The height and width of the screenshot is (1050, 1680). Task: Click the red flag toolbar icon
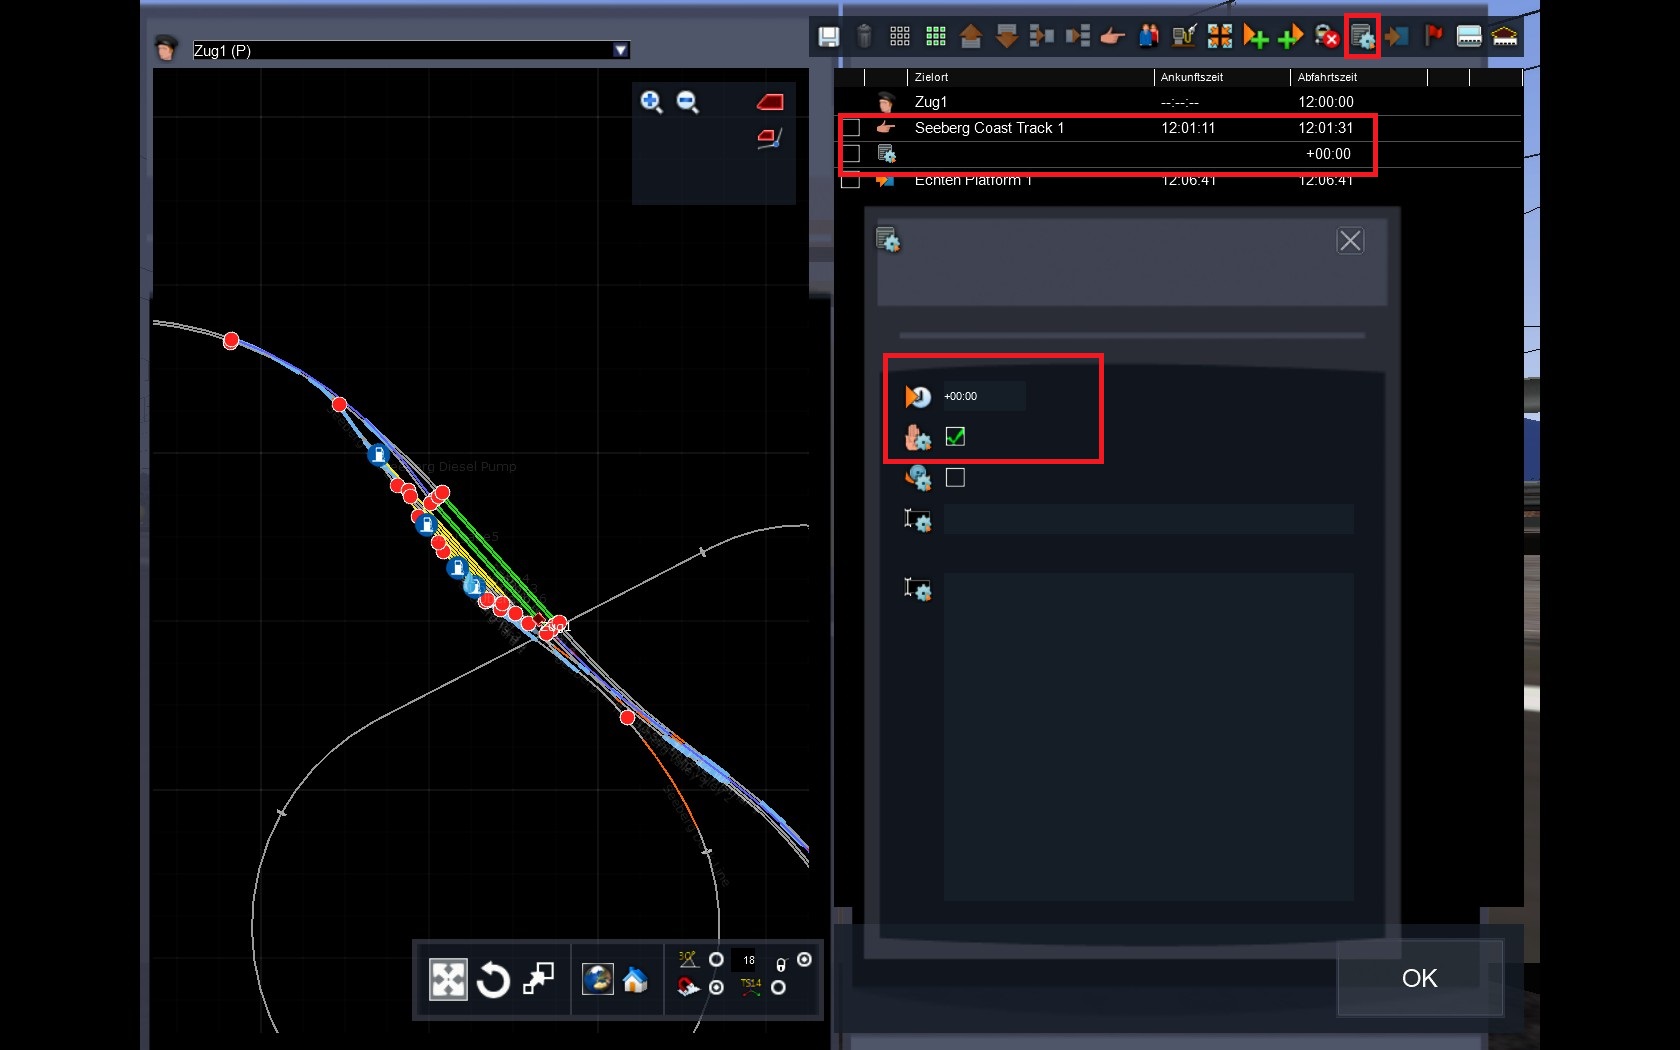(1433, 37)
